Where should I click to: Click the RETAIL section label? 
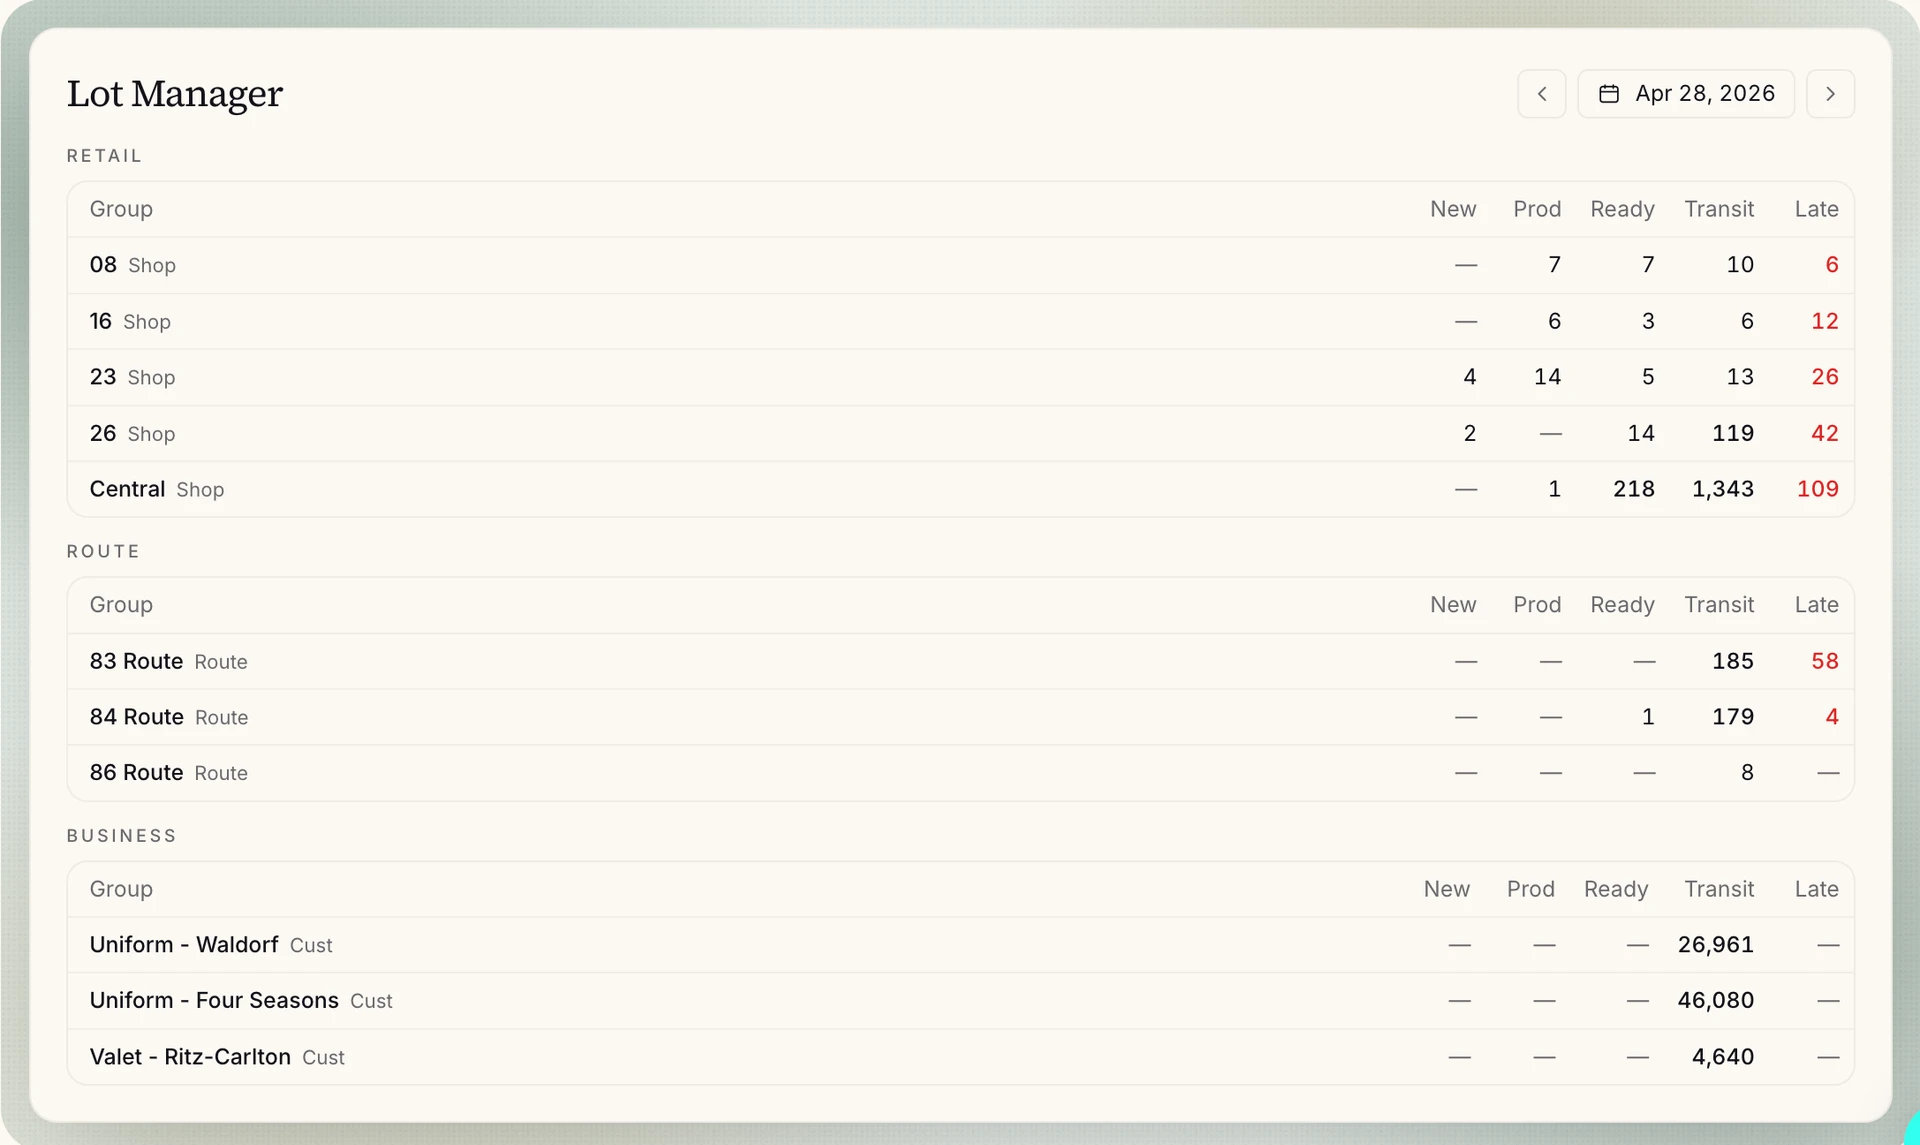104,156
